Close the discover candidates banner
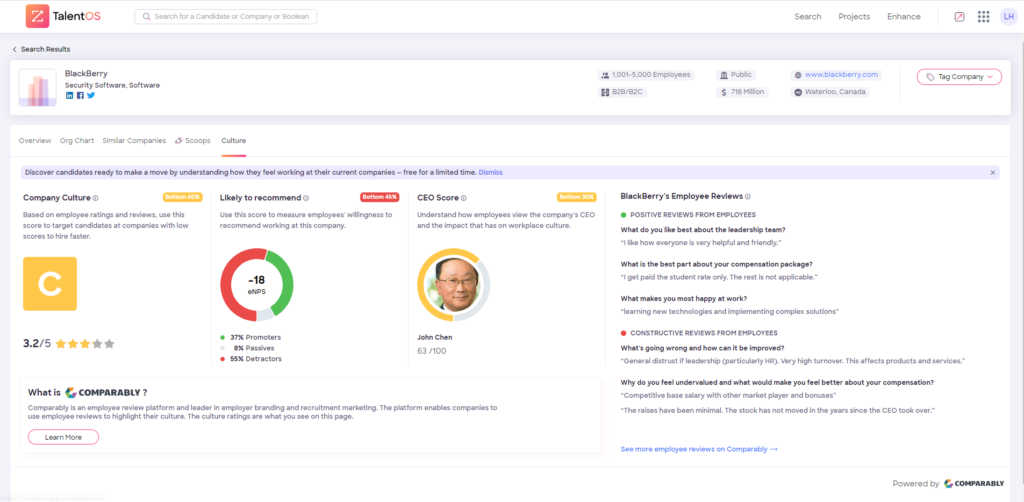1024x502 pixels. tap(993, 172)
